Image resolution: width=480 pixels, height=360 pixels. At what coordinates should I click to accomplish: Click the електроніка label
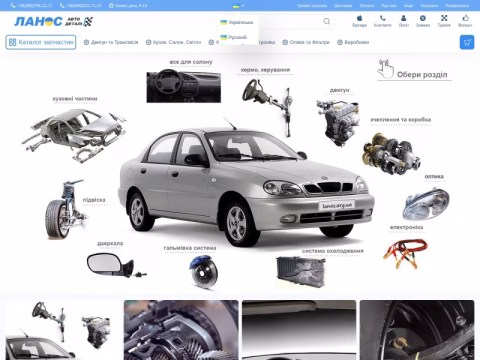(406, 227)
